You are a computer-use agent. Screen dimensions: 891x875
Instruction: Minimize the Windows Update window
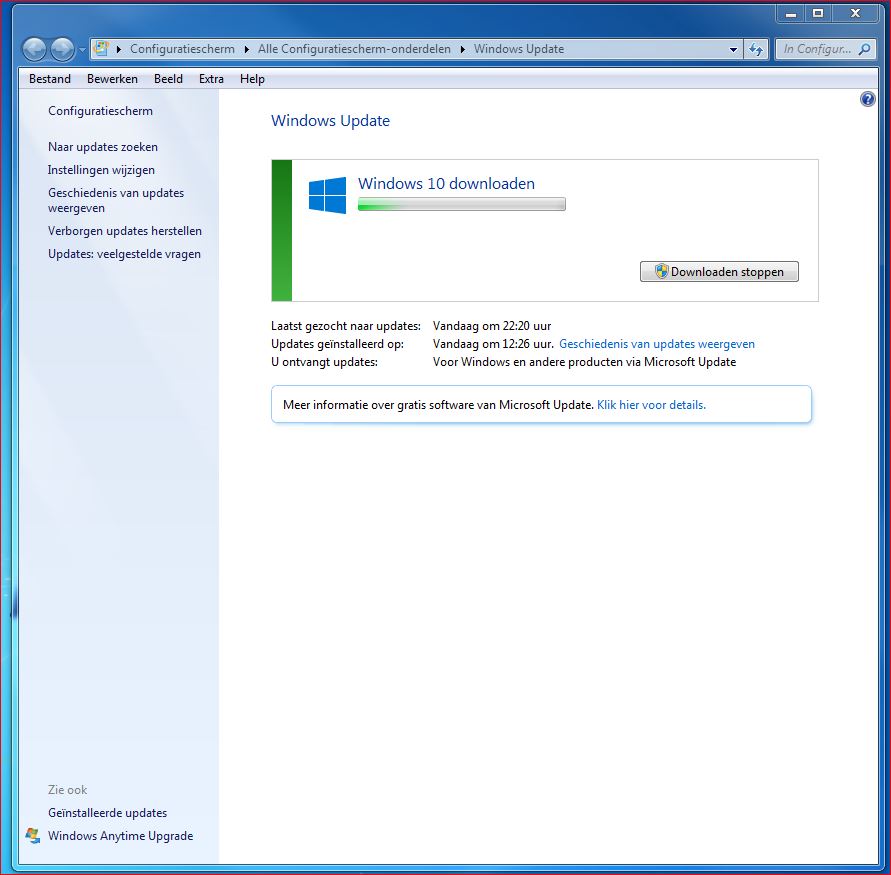point(790,14)
